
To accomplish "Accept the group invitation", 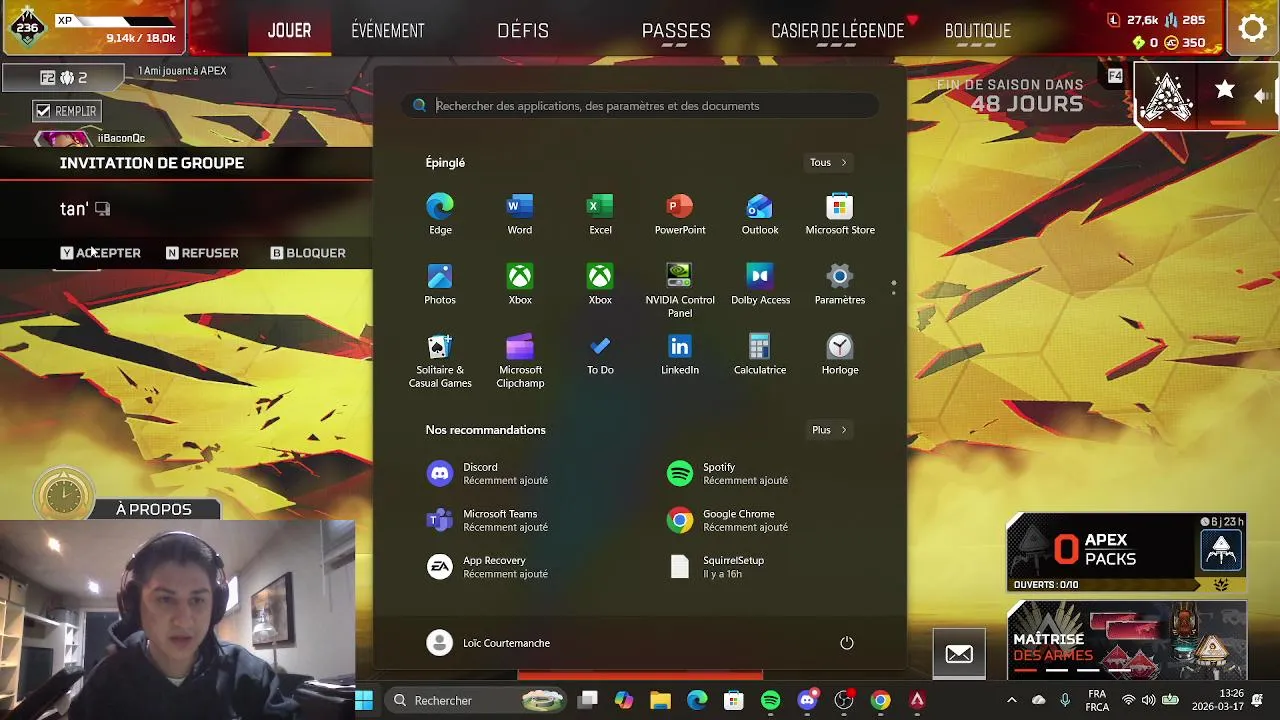I will (x=100, y=253).
